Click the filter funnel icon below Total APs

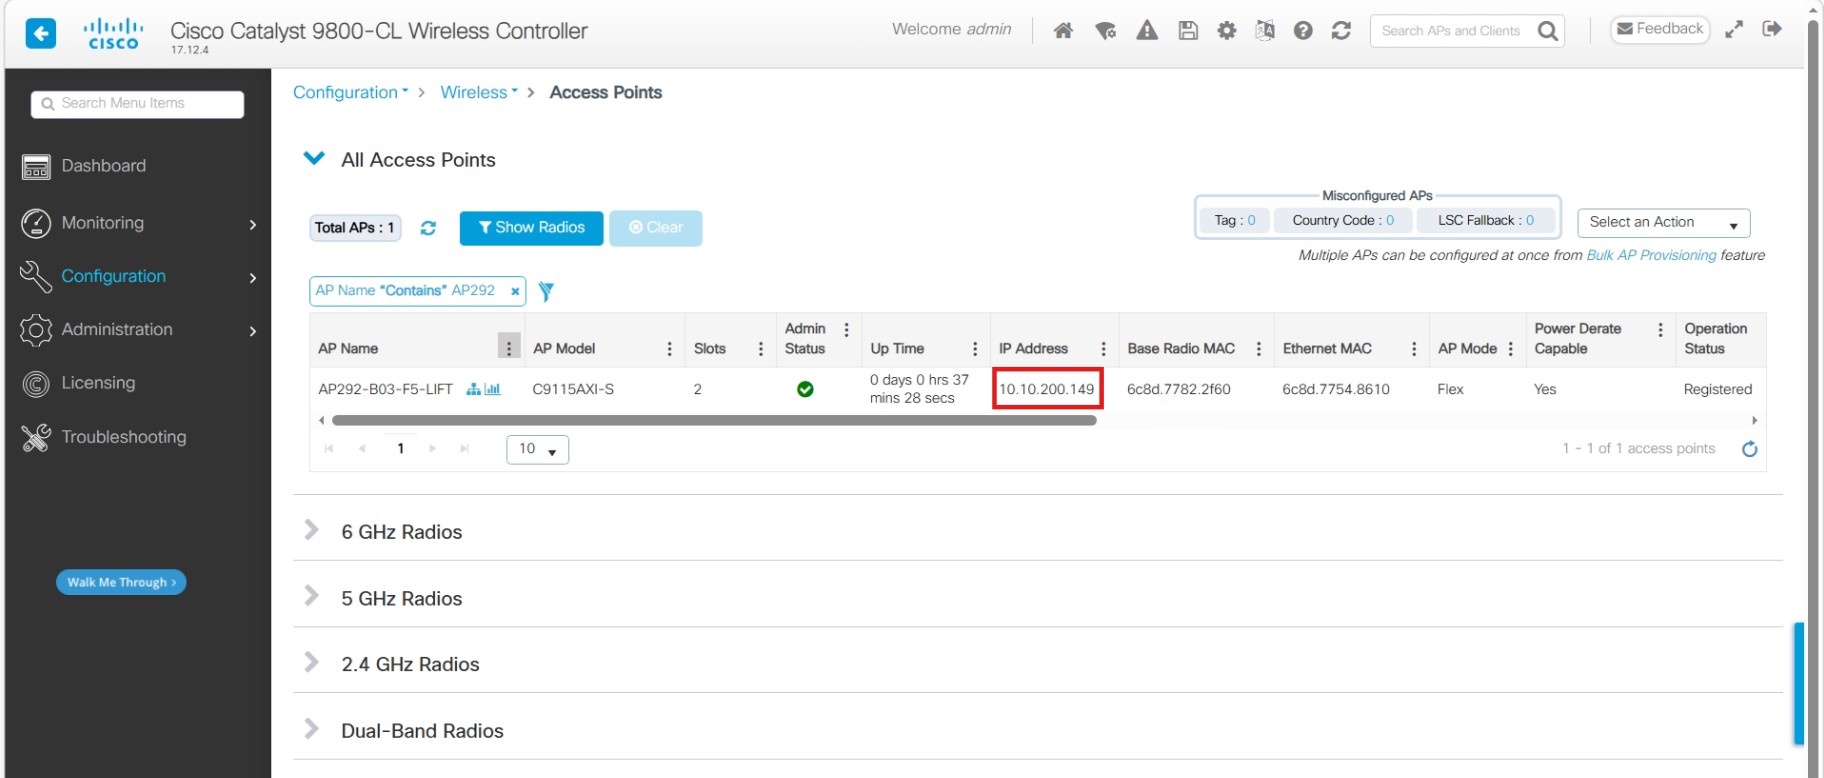546,291
